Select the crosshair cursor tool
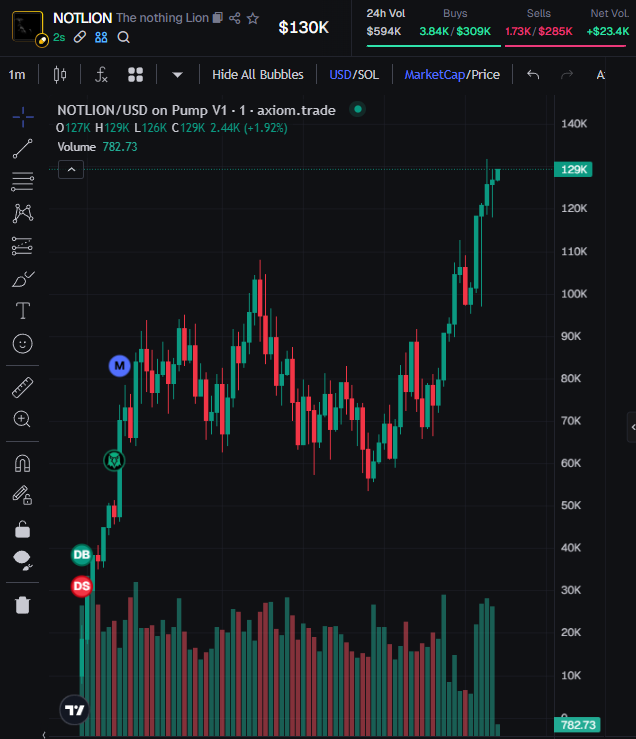The image size is (636, 739). pos(23,117)
